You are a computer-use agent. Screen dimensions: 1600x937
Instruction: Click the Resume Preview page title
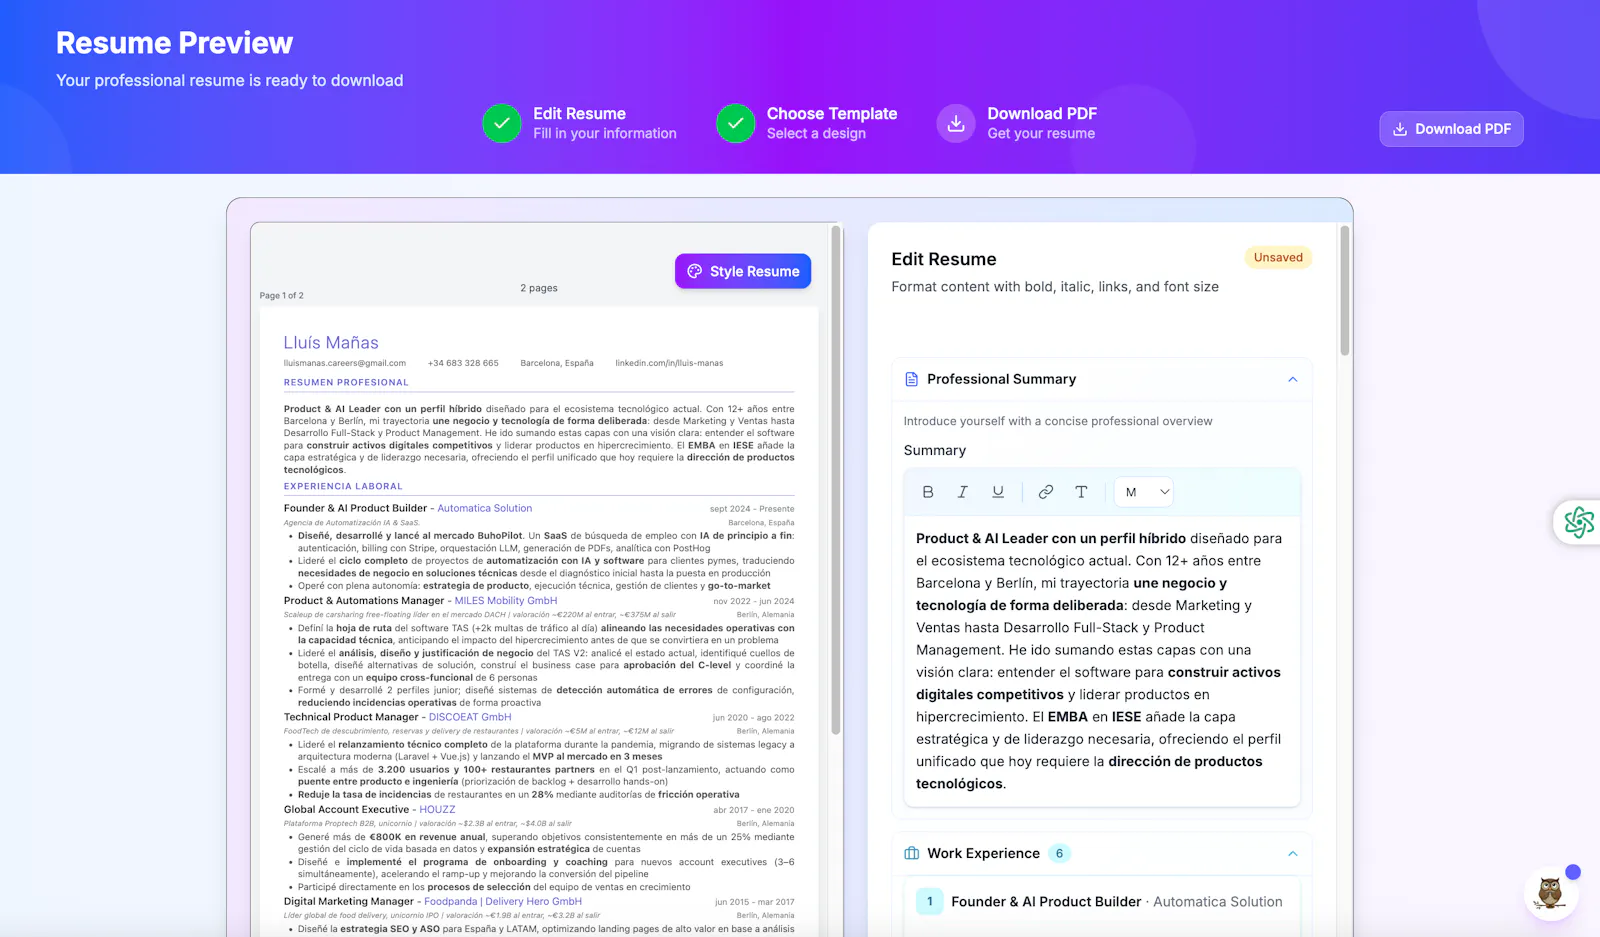click(x=174, y=43)
